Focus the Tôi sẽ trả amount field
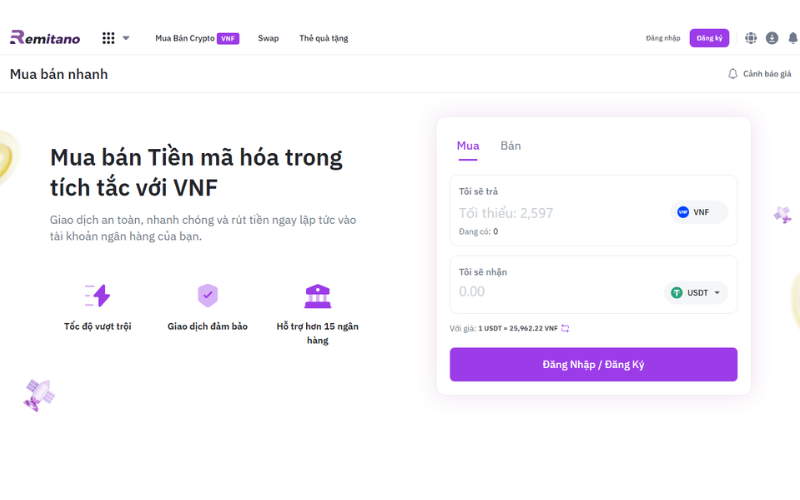The image size is (800, 500). coord(561,213)
